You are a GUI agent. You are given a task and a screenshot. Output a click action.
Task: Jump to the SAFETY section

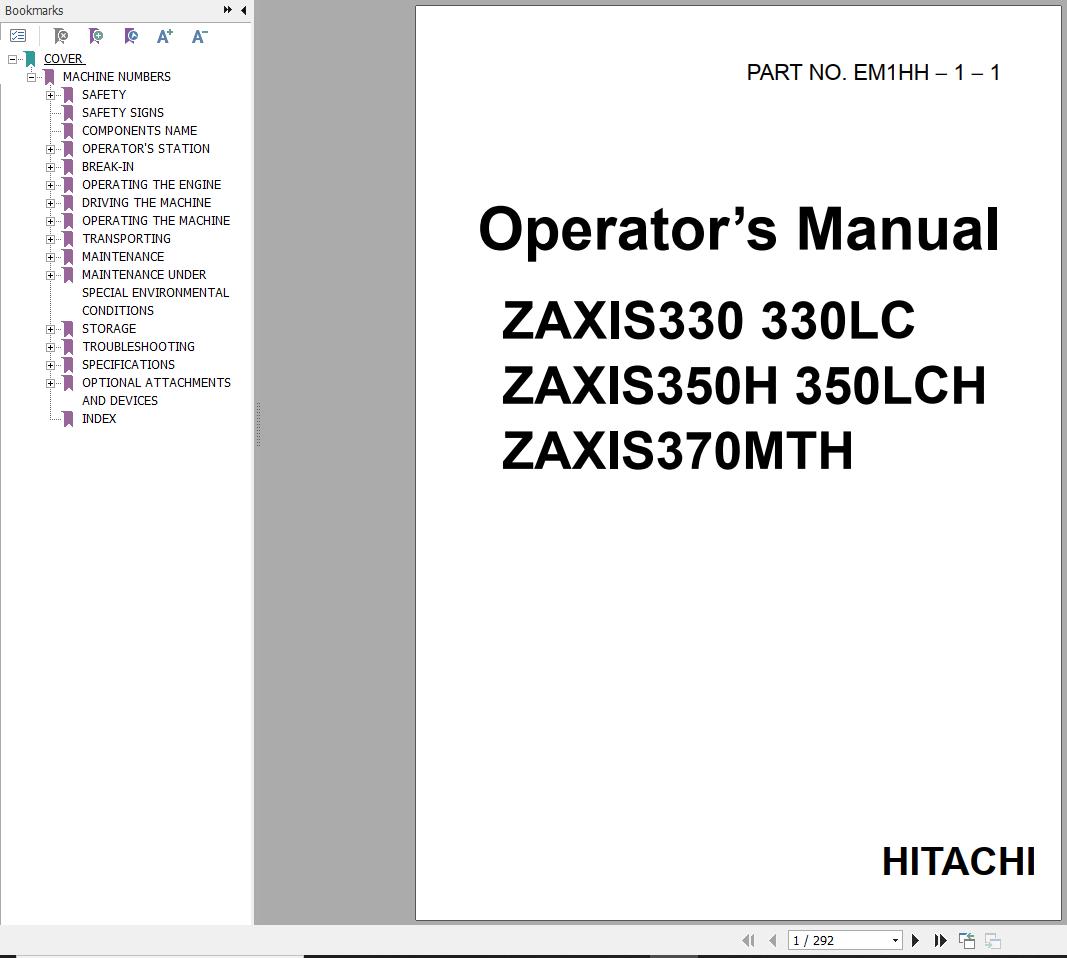[x=104, y=95]
